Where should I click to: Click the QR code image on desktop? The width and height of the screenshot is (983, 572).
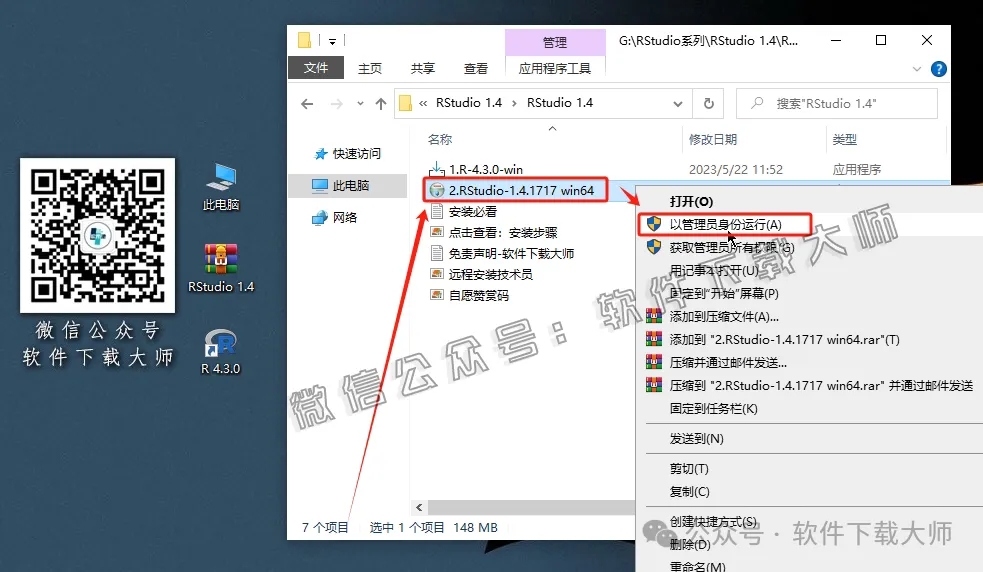coord(97,235)
